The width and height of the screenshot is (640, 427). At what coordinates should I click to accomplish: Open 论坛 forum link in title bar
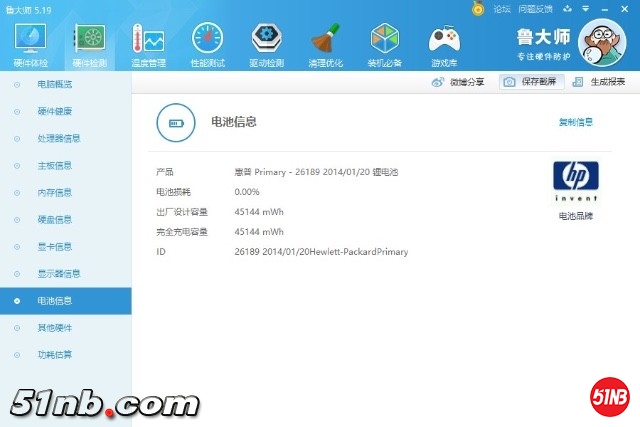pyautogui.click(x=501, y=8)
